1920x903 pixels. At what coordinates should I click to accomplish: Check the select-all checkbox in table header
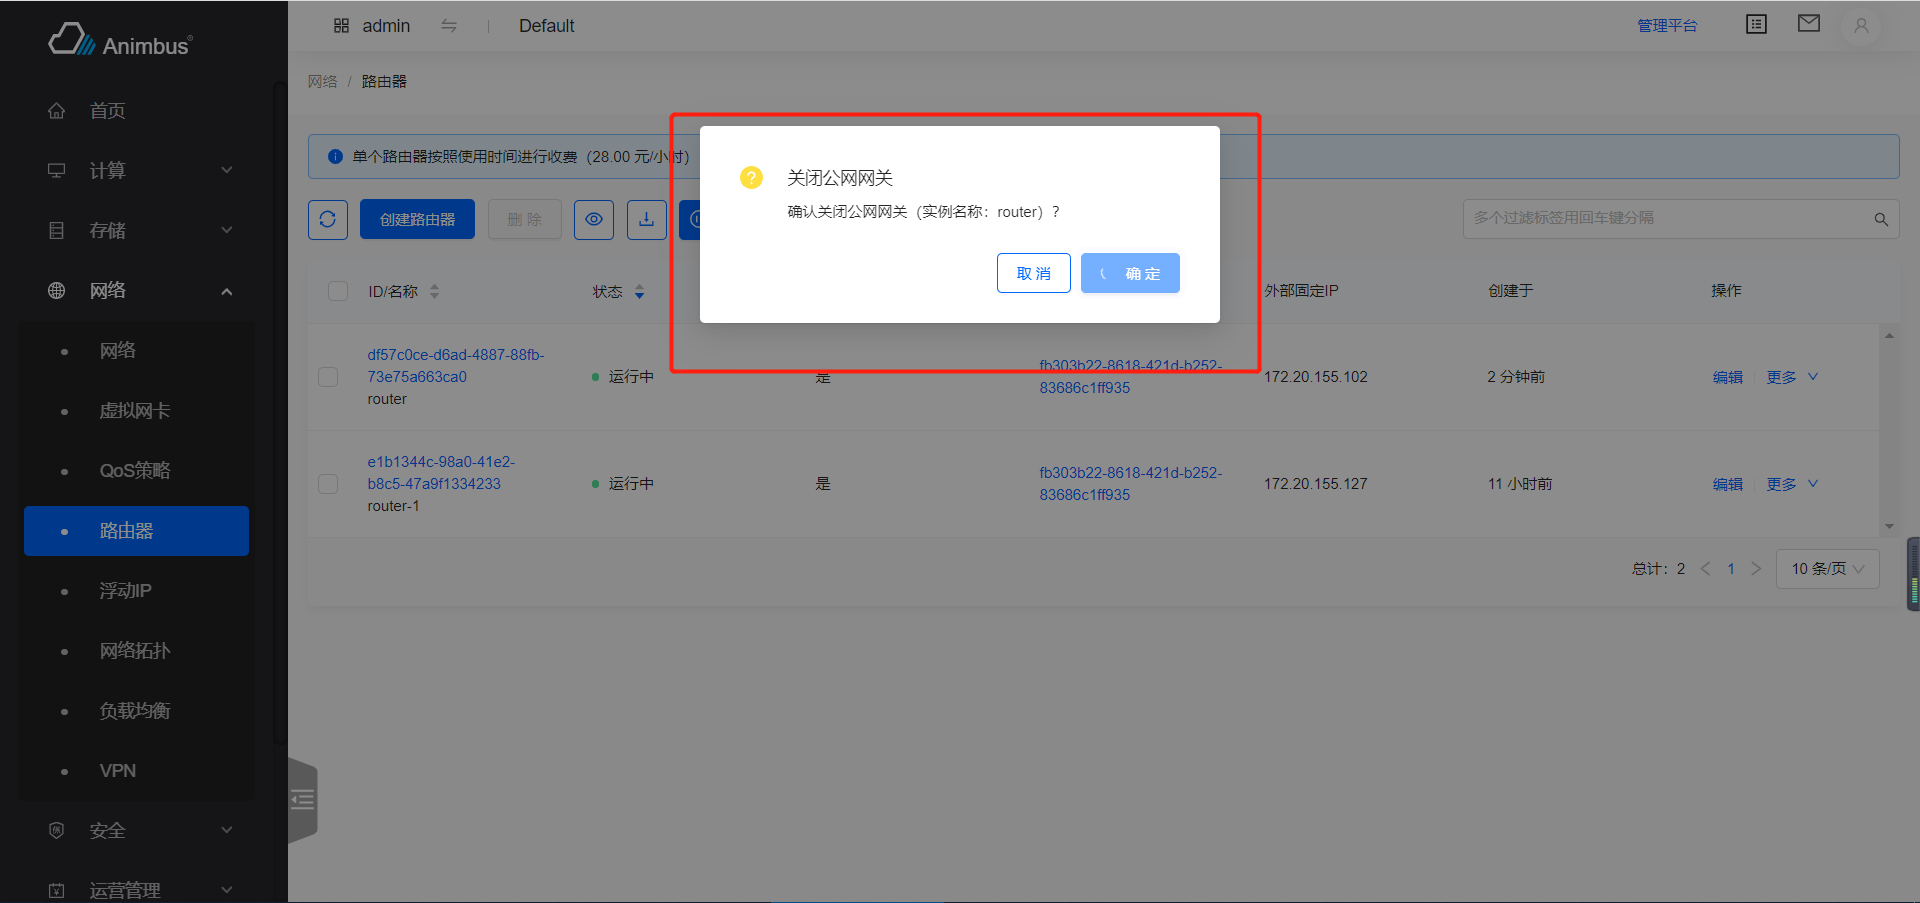tap(337, 291)
